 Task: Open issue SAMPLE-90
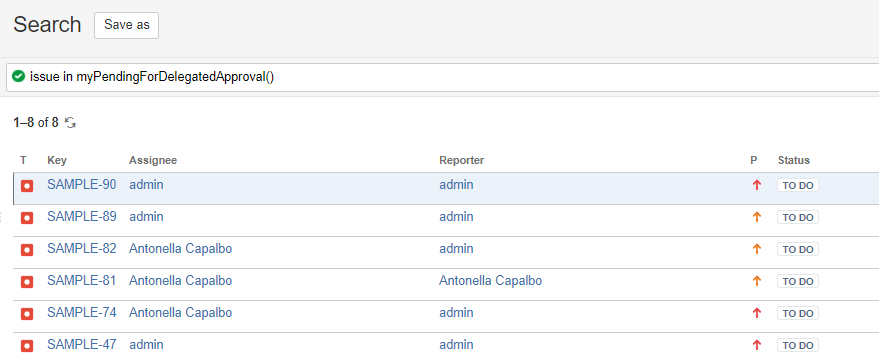coord(82,185)
